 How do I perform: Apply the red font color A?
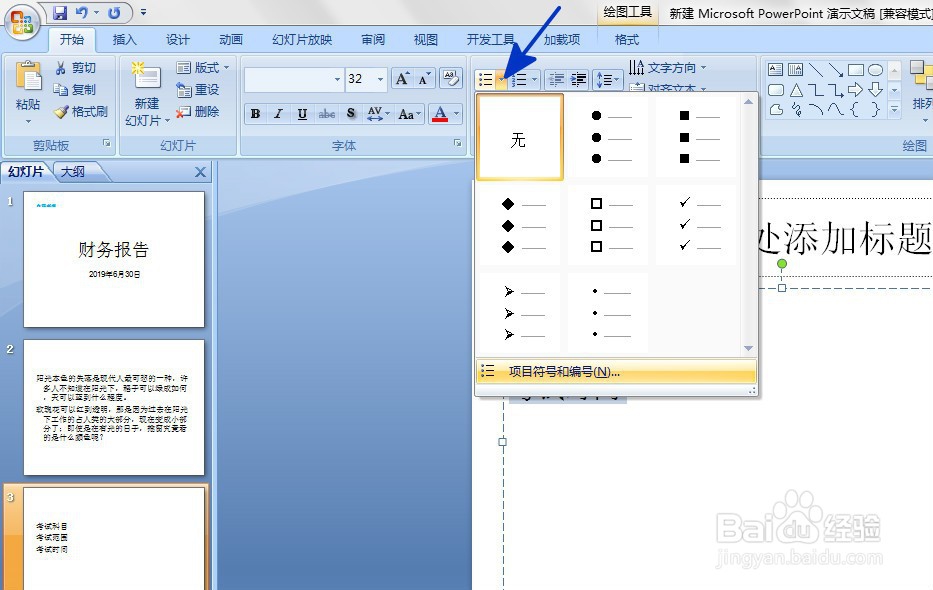[440, 114]
